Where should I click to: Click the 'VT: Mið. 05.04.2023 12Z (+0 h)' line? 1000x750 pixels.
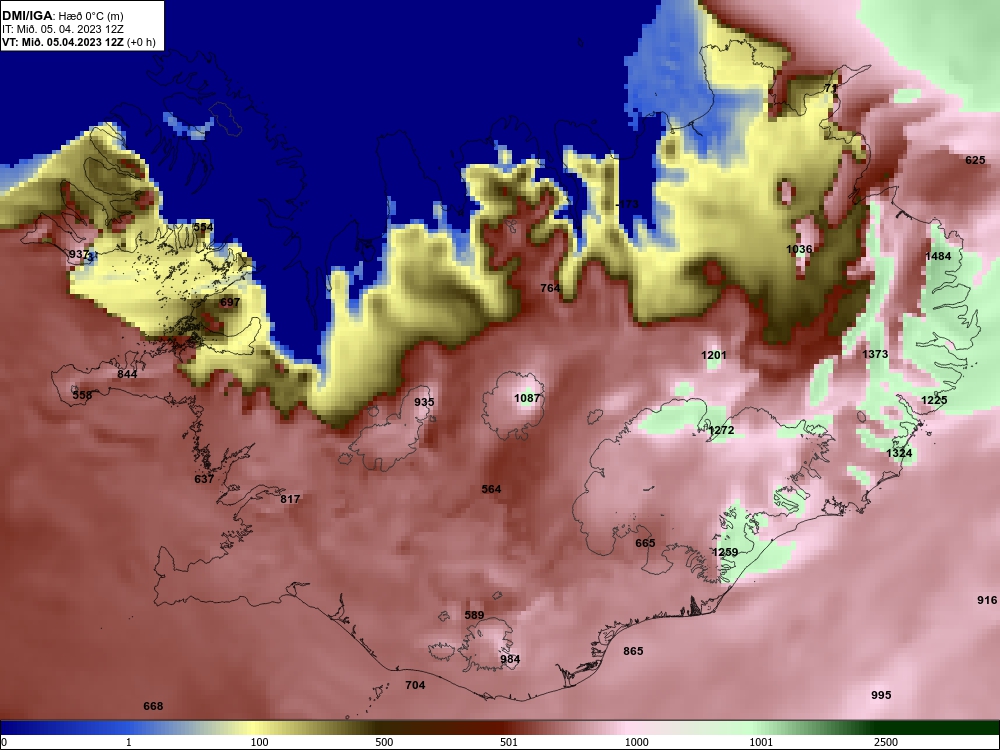[78, 42]
